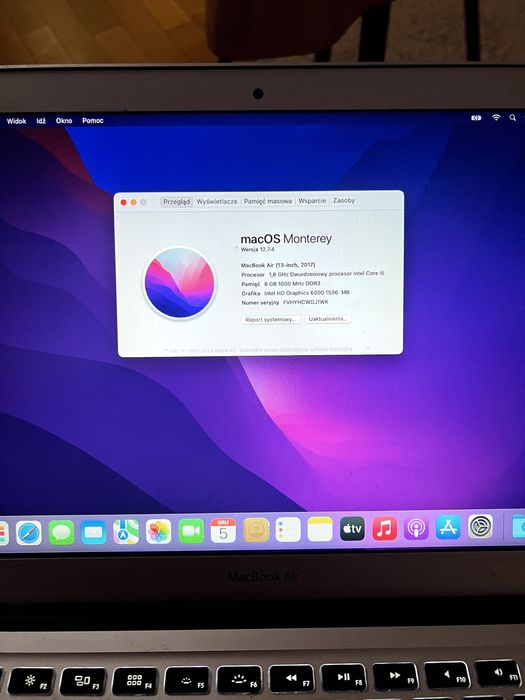This screenshot has height=700, width=525.
Task: Switch to the Wyświetlacze tab
Action: pos(217,202)
